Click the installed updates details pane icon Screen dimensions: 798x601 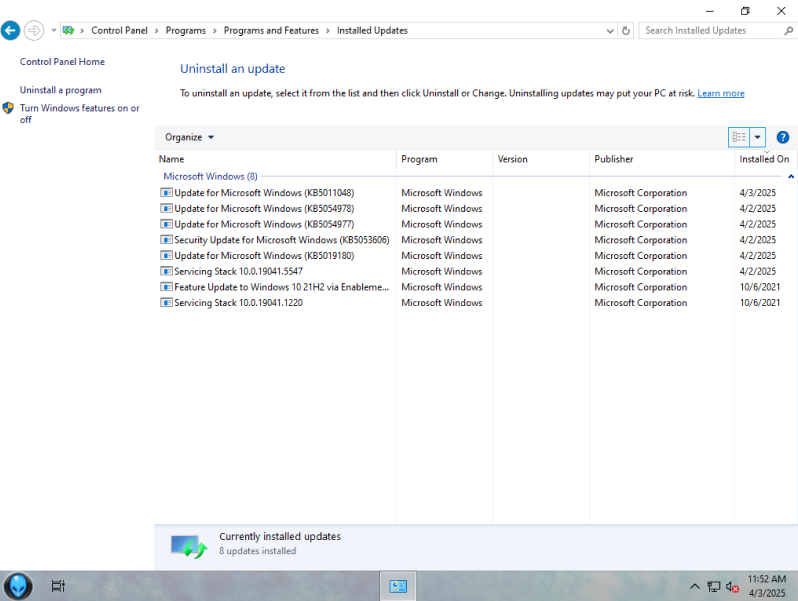pyautogui.click(x=189, y=547)
